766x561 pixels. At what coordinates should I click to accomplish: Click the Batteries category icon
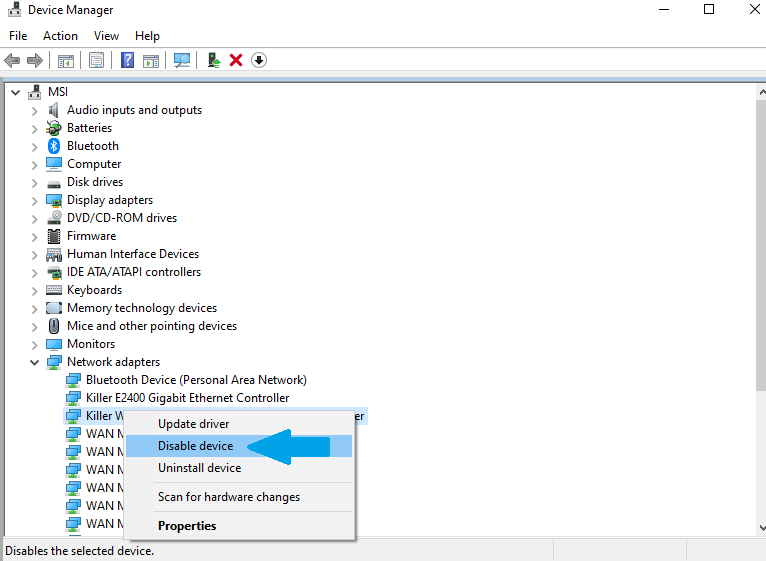(54, 128)
